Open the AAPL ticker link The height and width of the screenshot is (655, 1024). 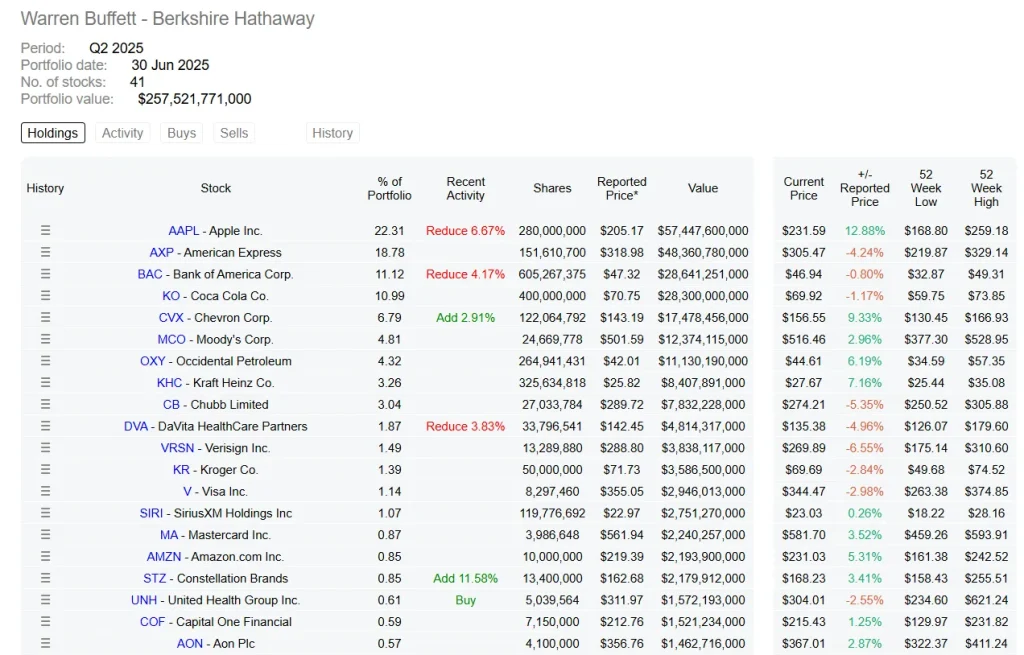click(x=184, y=231)
